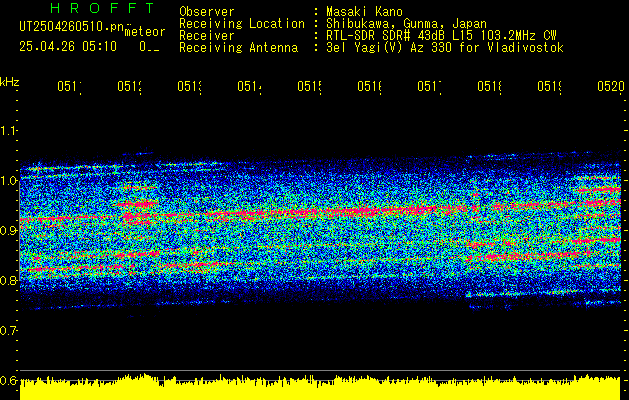The width and height of the screenshot is (629, 400).
Task: Select the observer name Masaki Kano
Action: coord(364,11)
